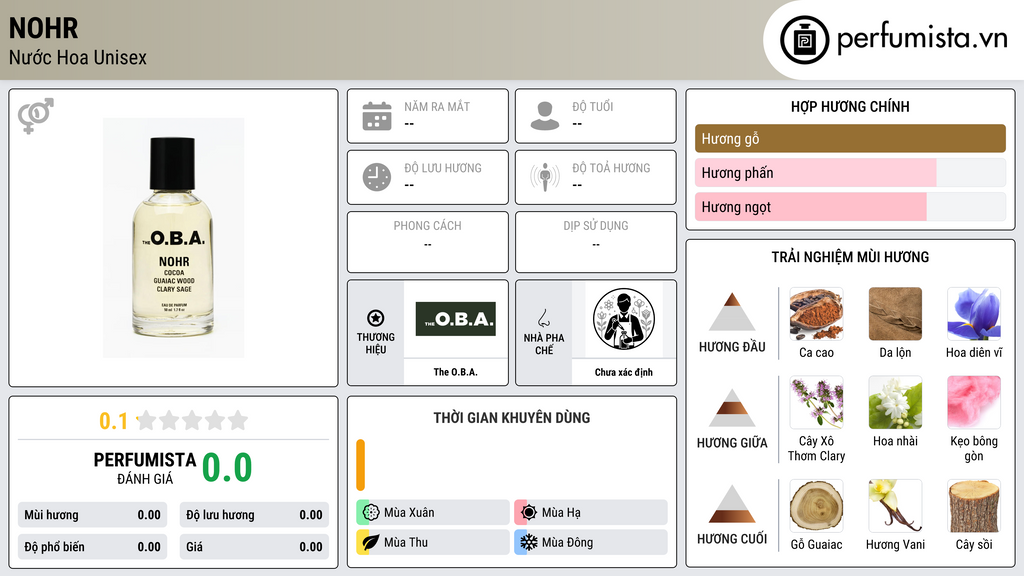Click the Hương ngọt accord bar
The width and height of the screenshot is (1024, 576).
coord(850,207)
